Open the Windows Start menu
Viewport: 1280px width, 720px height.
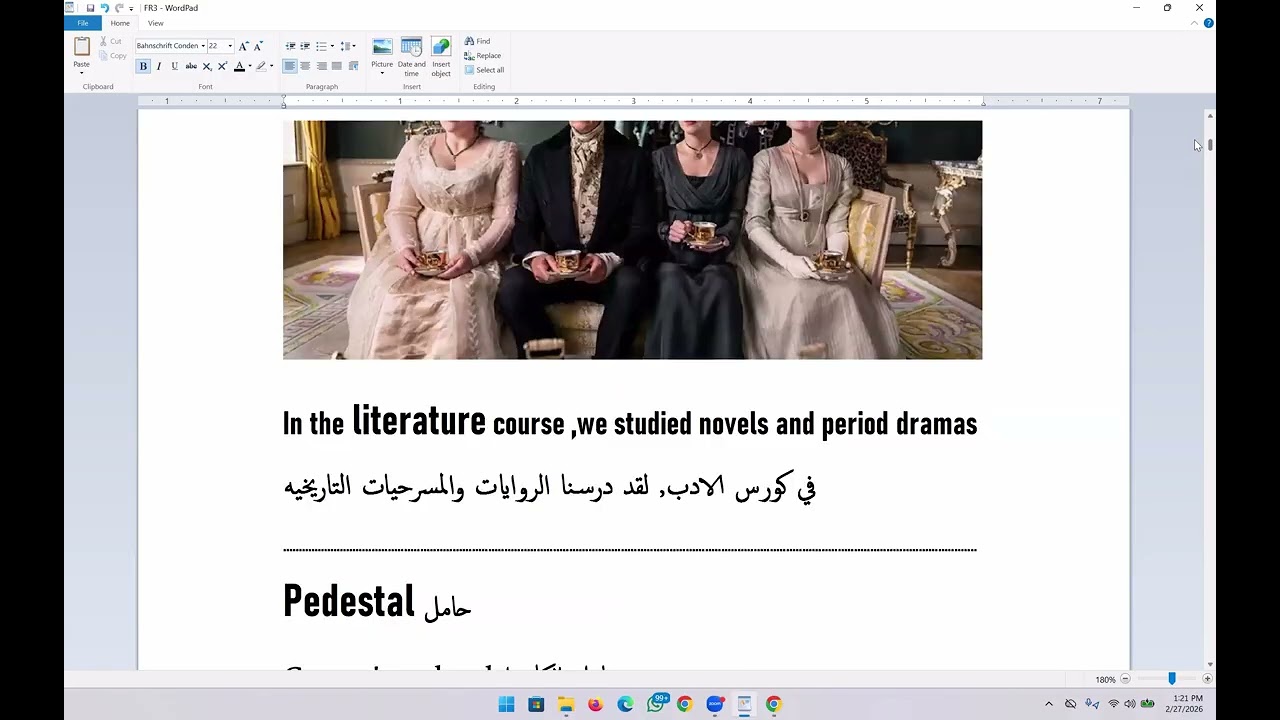506,704
